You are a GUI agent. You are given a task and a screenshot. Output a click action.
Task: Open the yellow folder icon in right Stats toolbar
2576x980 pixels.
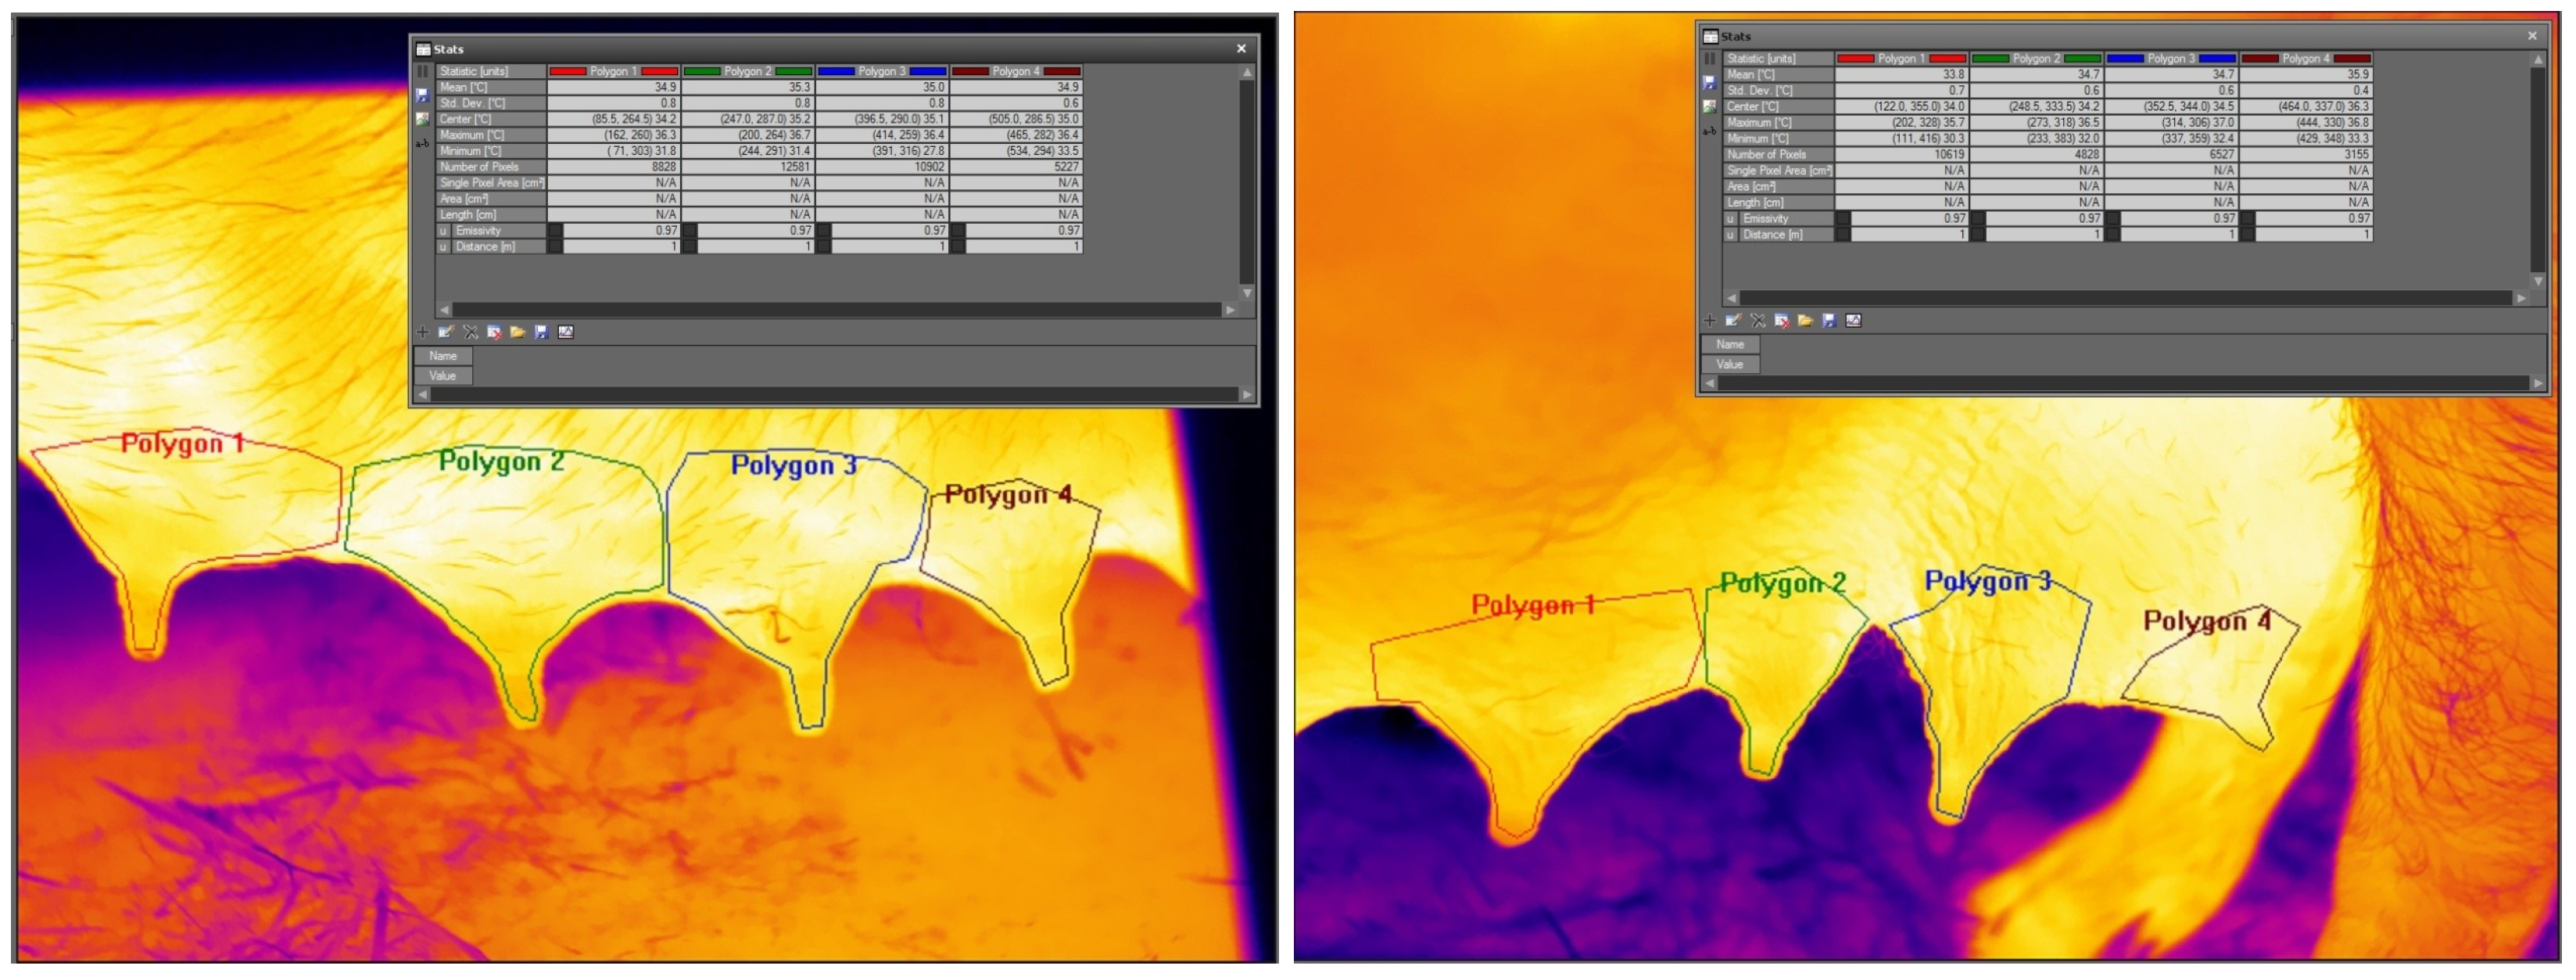[x=1805, y=321]
